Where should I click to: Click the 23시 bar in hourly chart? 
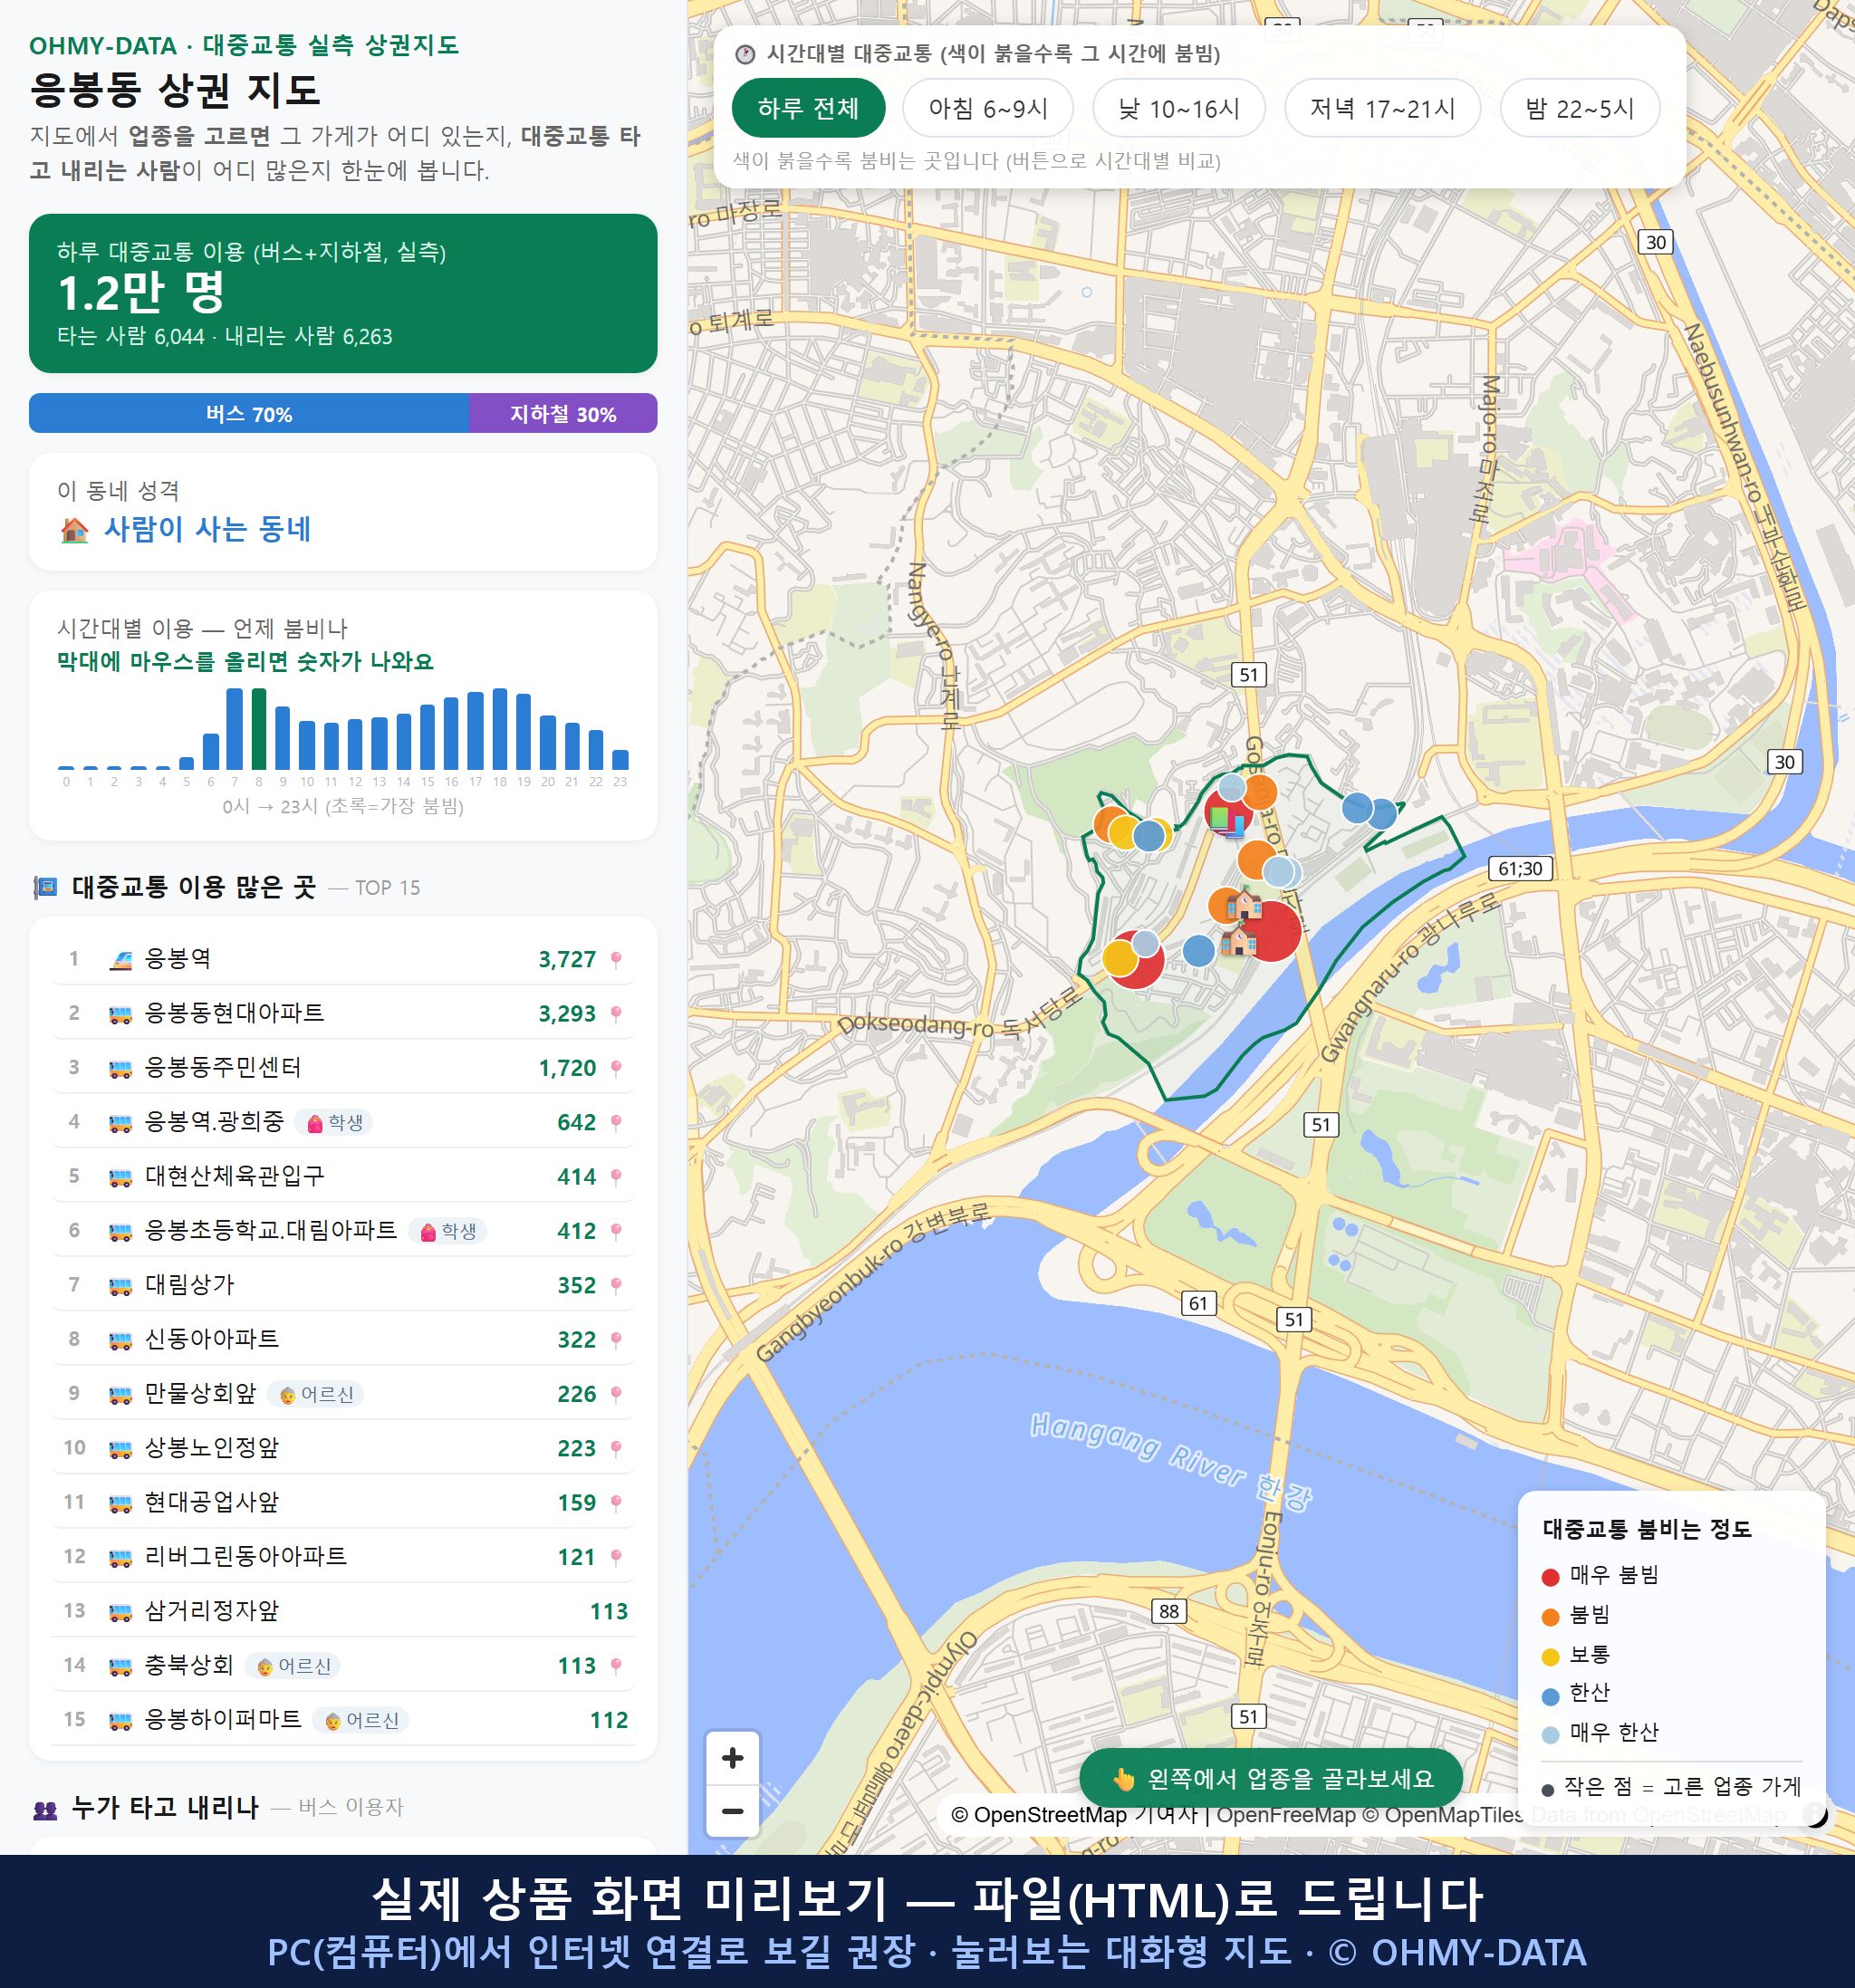[x=620, y=760]
